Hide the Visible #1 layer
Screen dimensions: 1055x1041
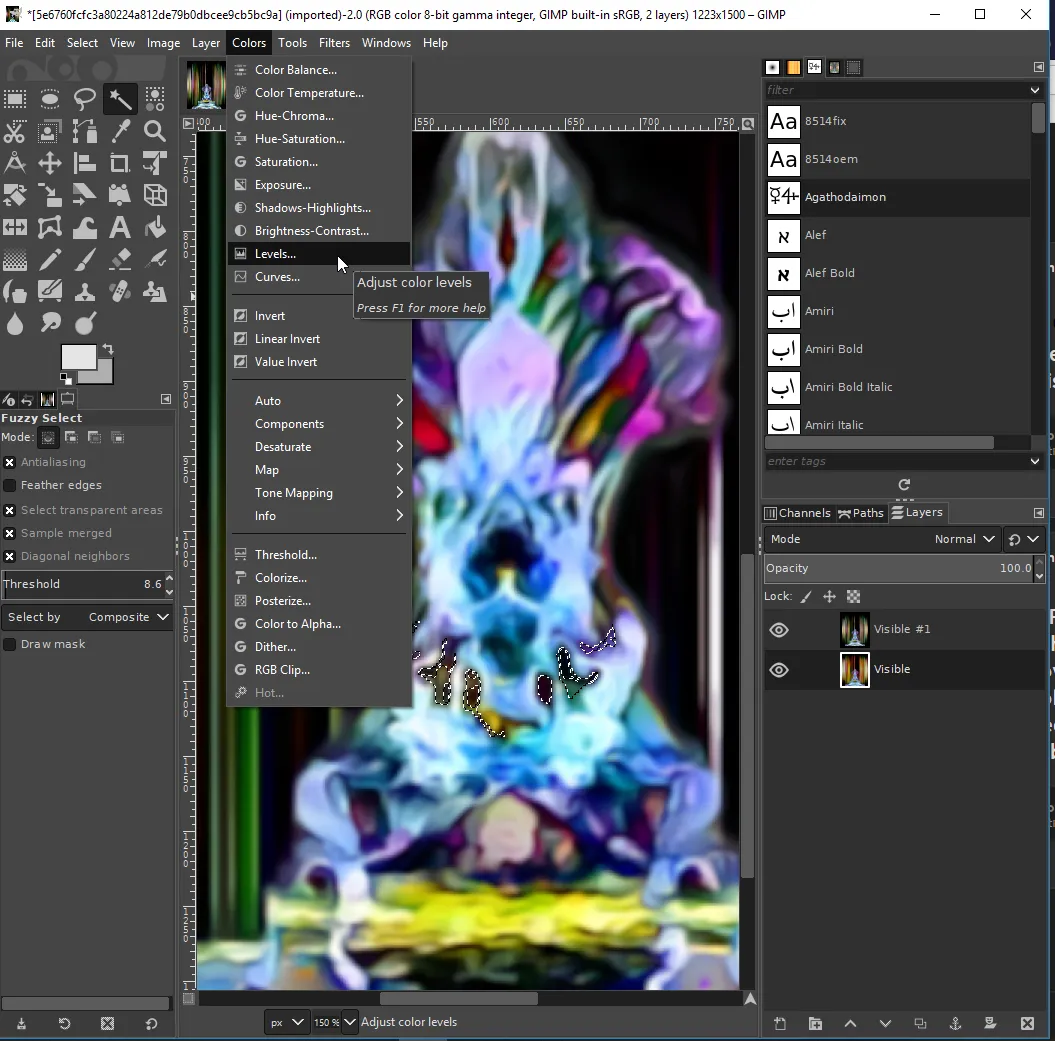[x=779, y=630]
